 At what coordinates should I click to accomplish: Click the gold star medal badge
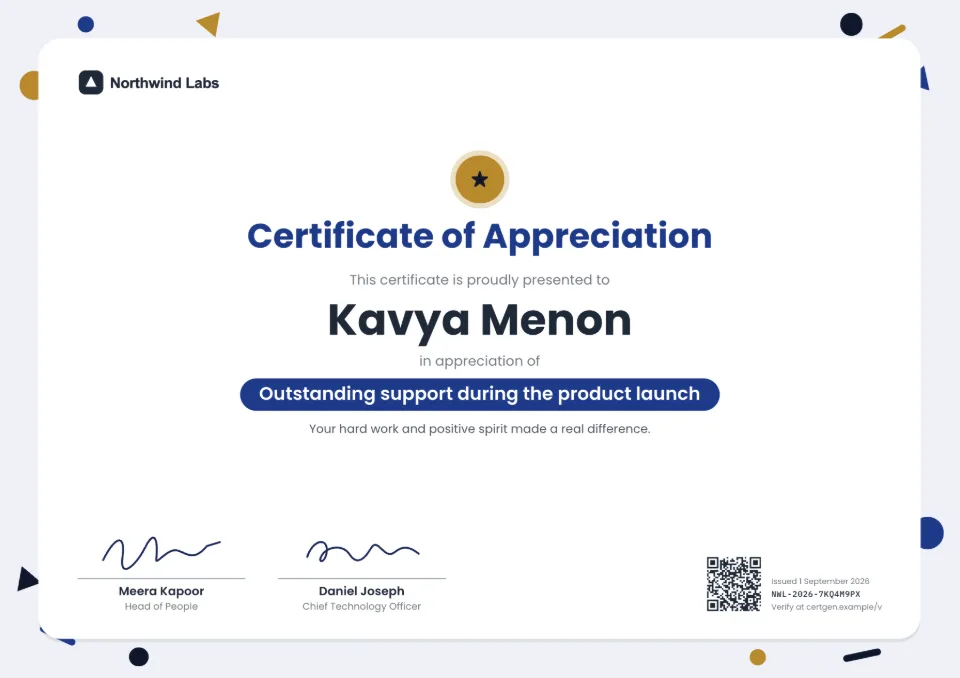coord(480,179)
